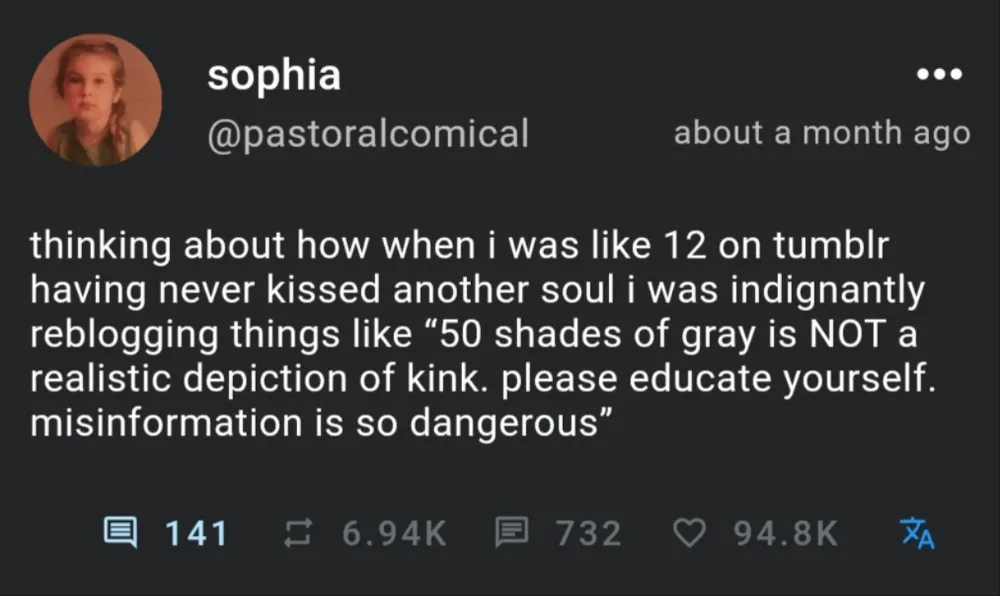This screenshot has height=596, width=1000.
Task: View the 732 quotes count
Action: coord(588,533)
